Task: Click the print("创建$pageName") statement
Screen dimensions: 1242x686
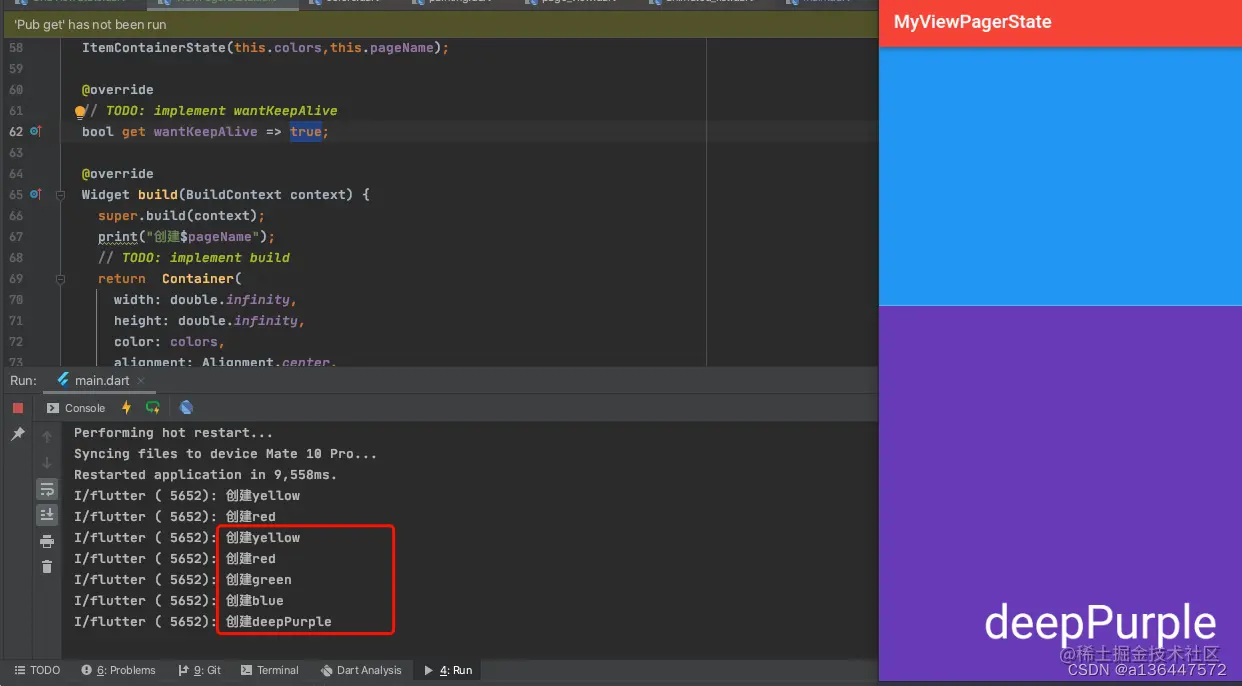Action: 186,237
